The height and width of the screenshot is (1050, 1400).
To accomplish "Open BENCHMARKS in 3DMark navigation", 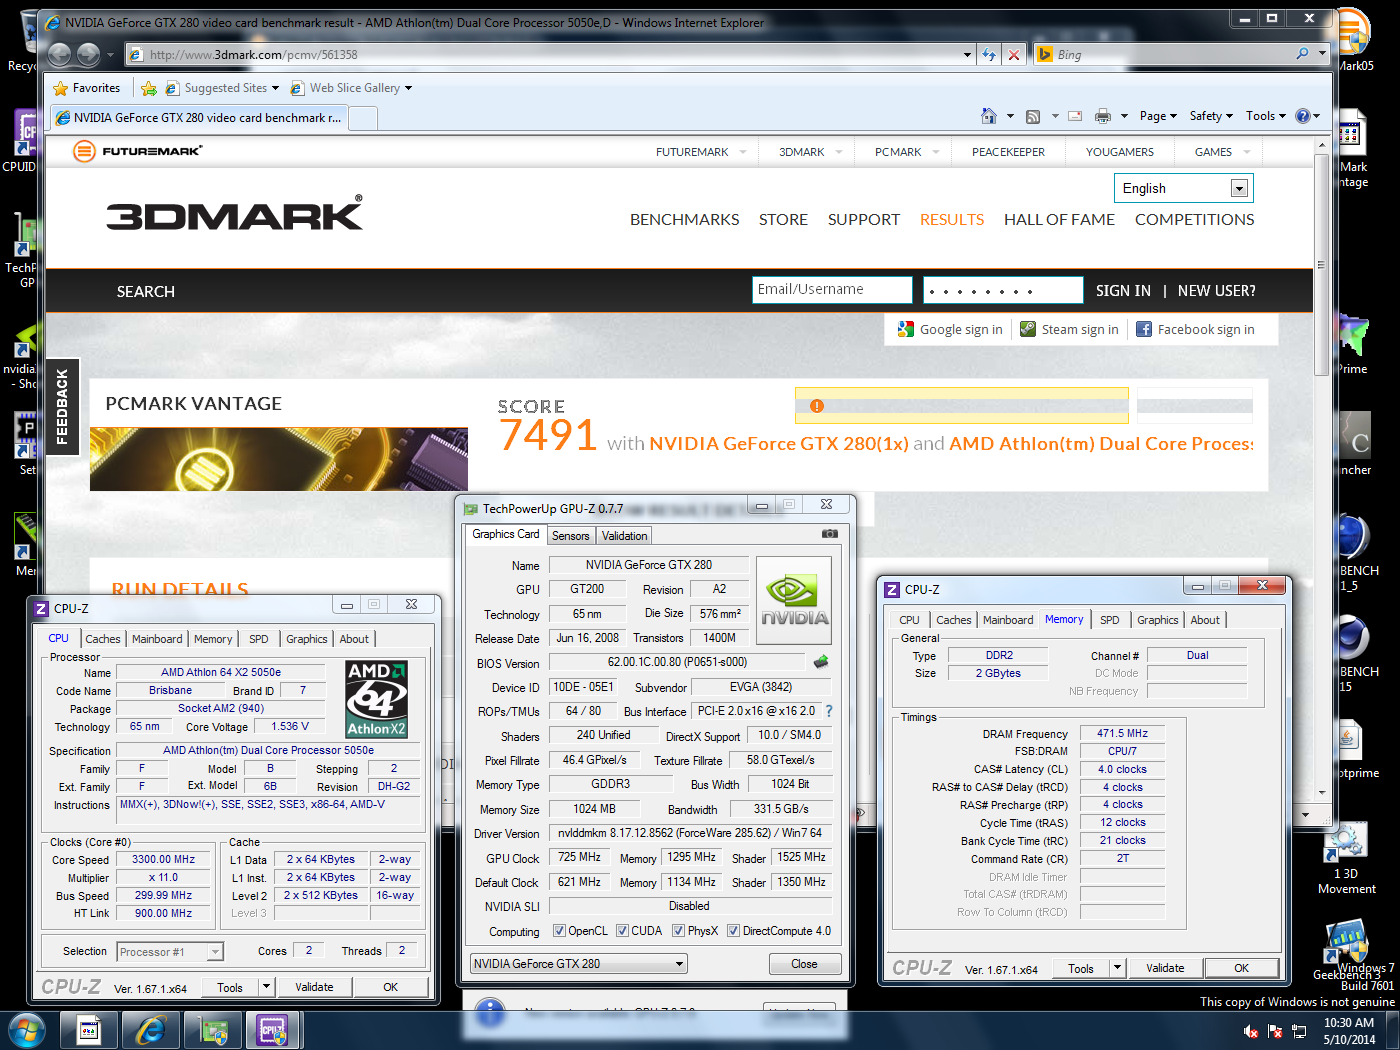I will (x=685, y=220).
